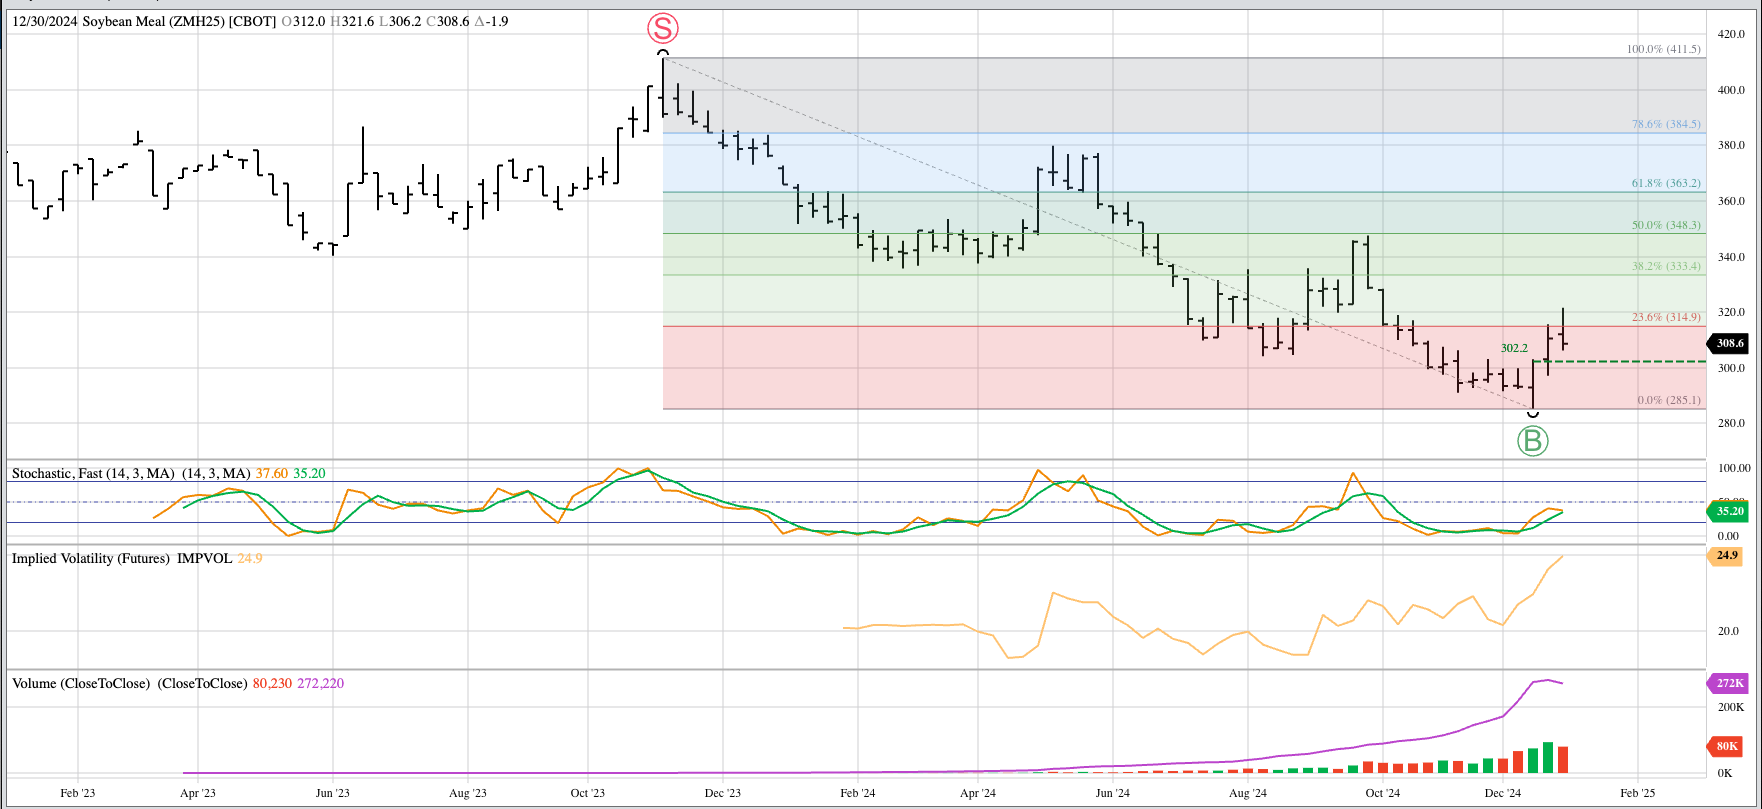The height and width of the screenshot is (809, 1762).
Task: Select the 23.6% (314.9) Fibonacci level label
Action: [x=1665, y=317]
